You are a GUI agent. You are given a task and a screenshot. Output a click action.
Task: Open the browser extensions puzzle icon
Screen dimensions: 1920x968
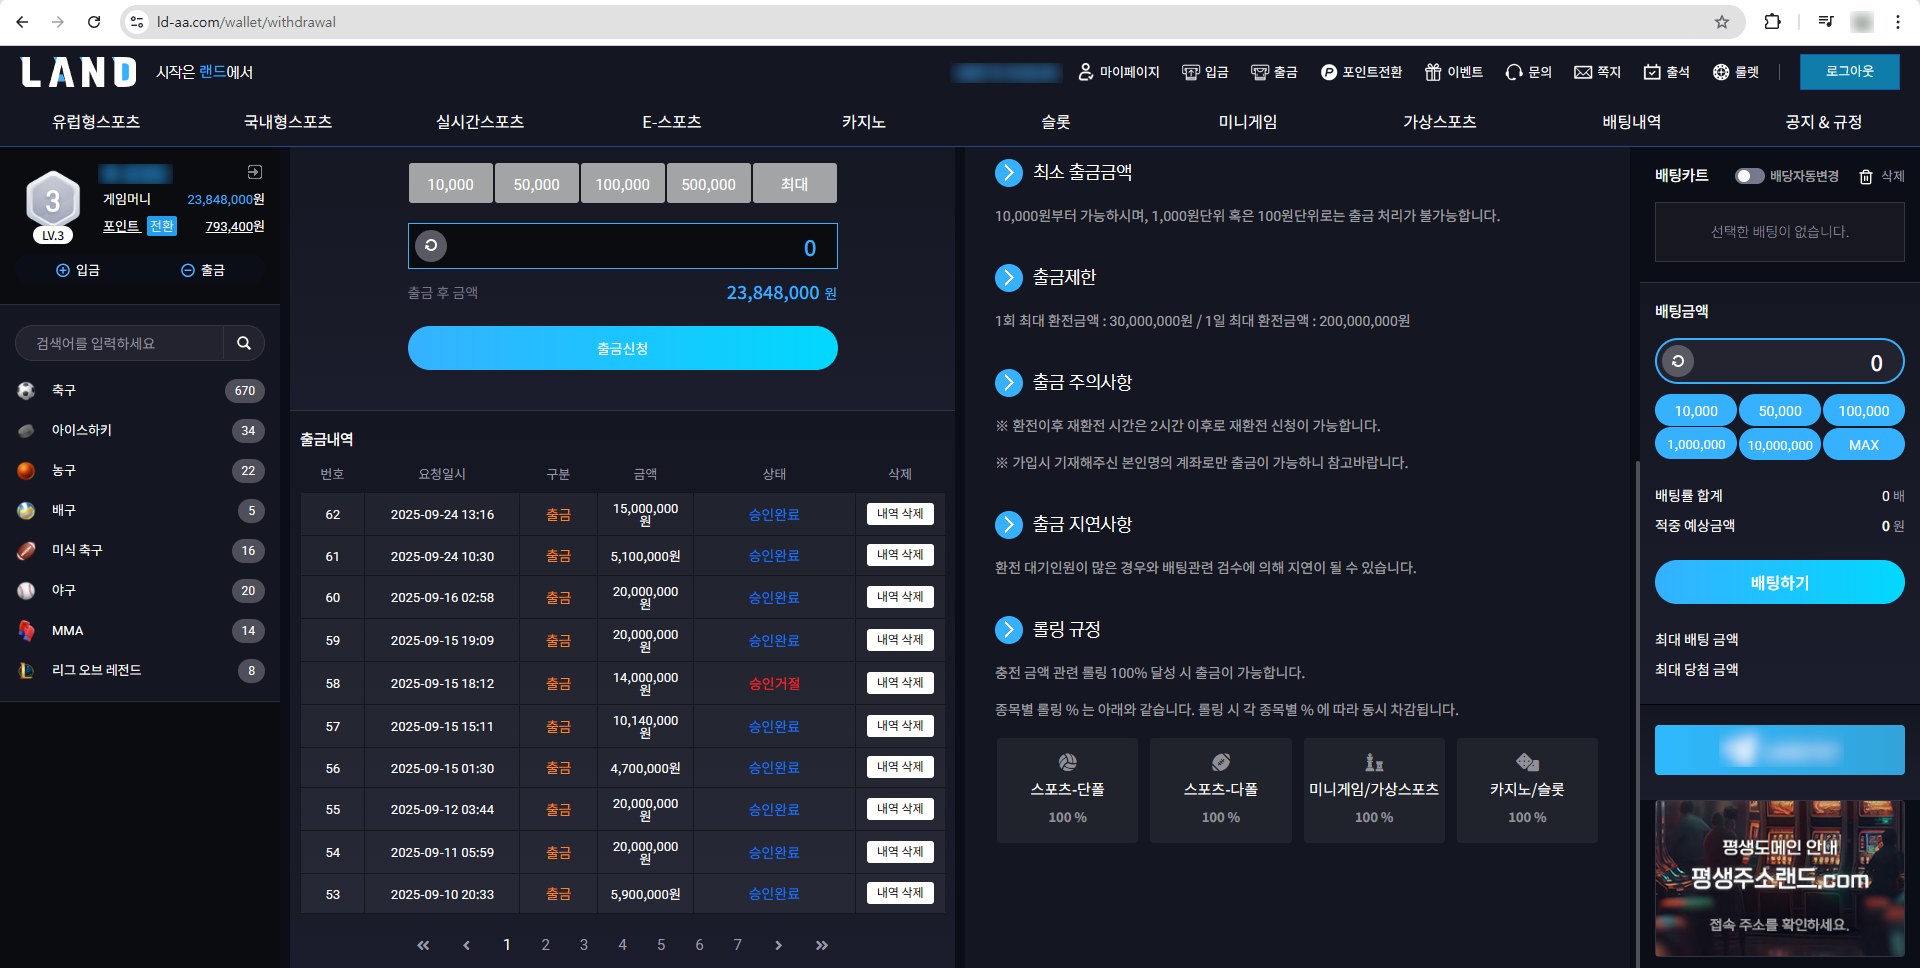1772,22
